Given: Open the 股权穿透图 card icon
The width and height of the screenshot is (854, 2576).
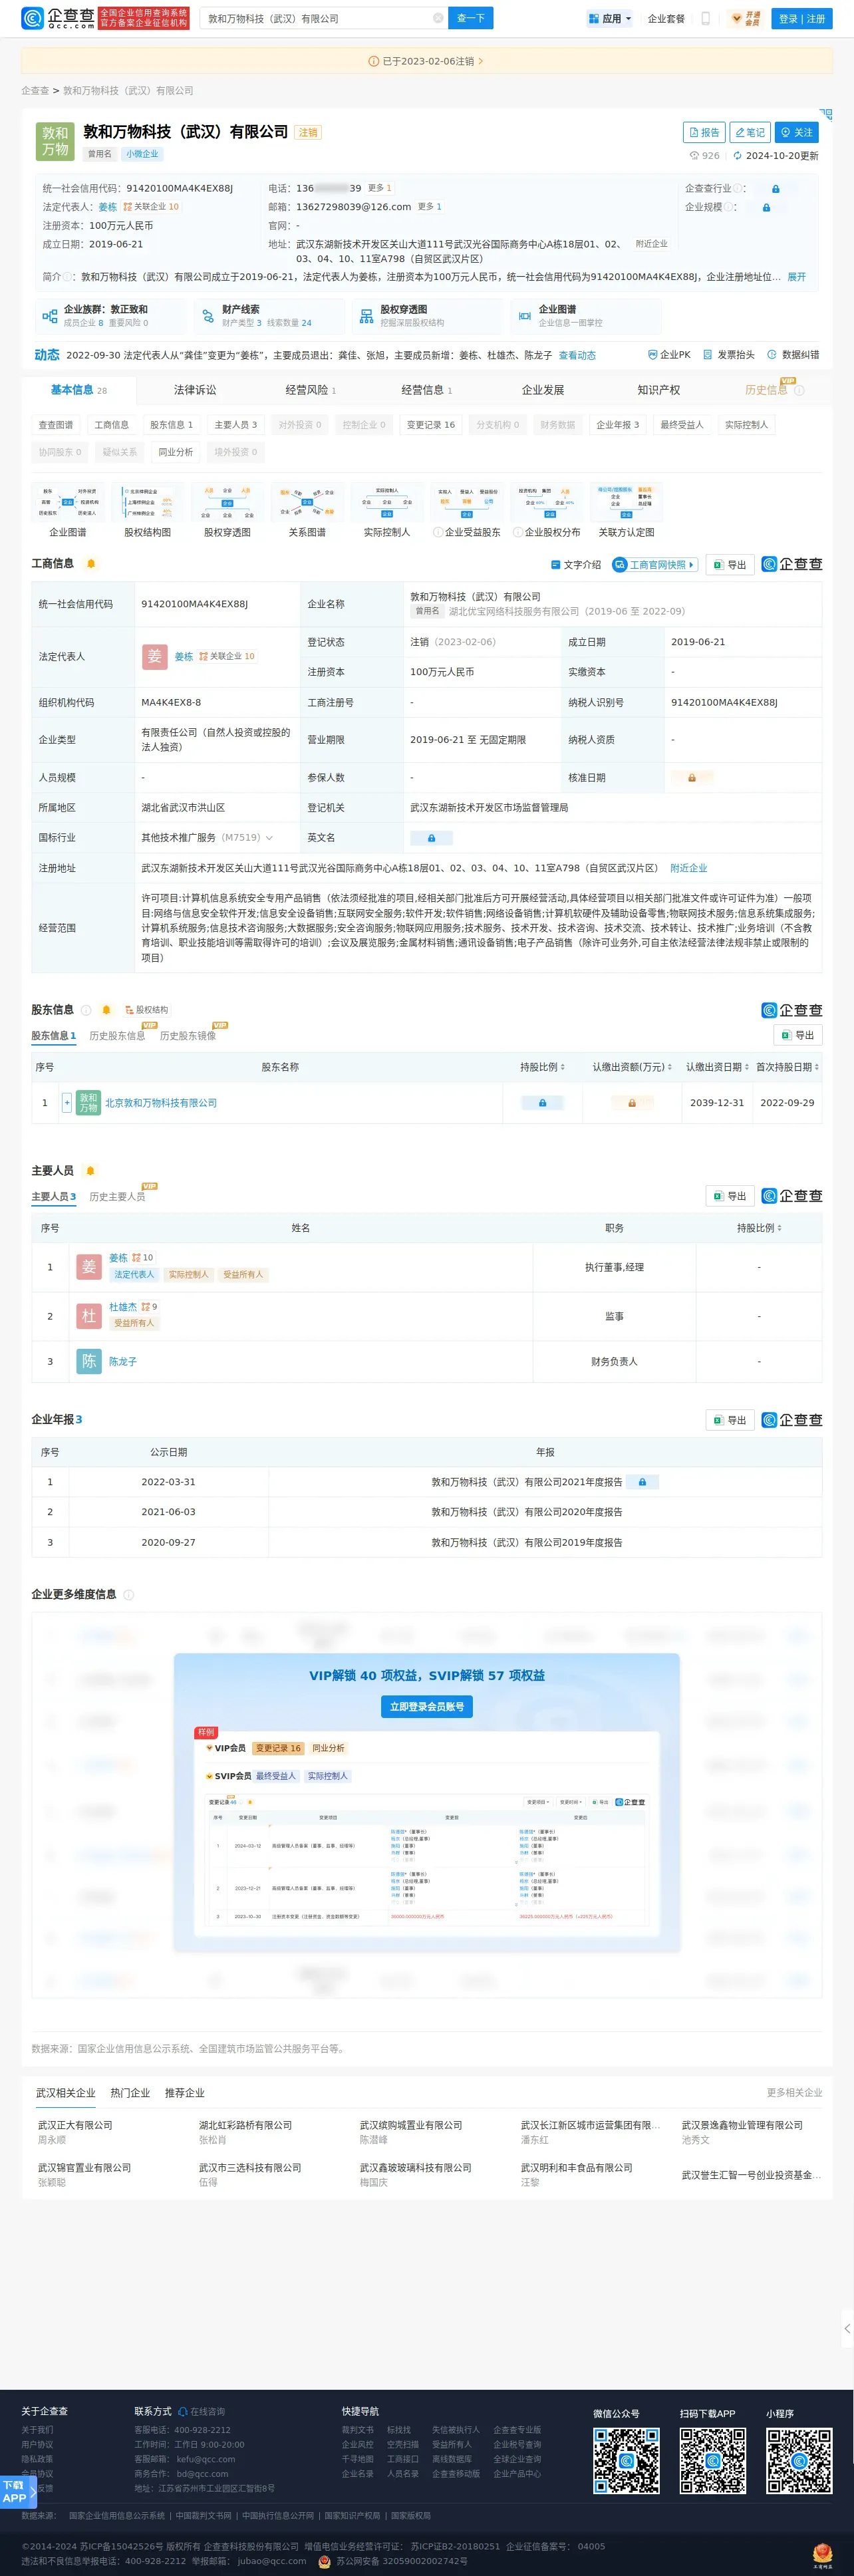Looking at the screenshot, I should 366,316.
